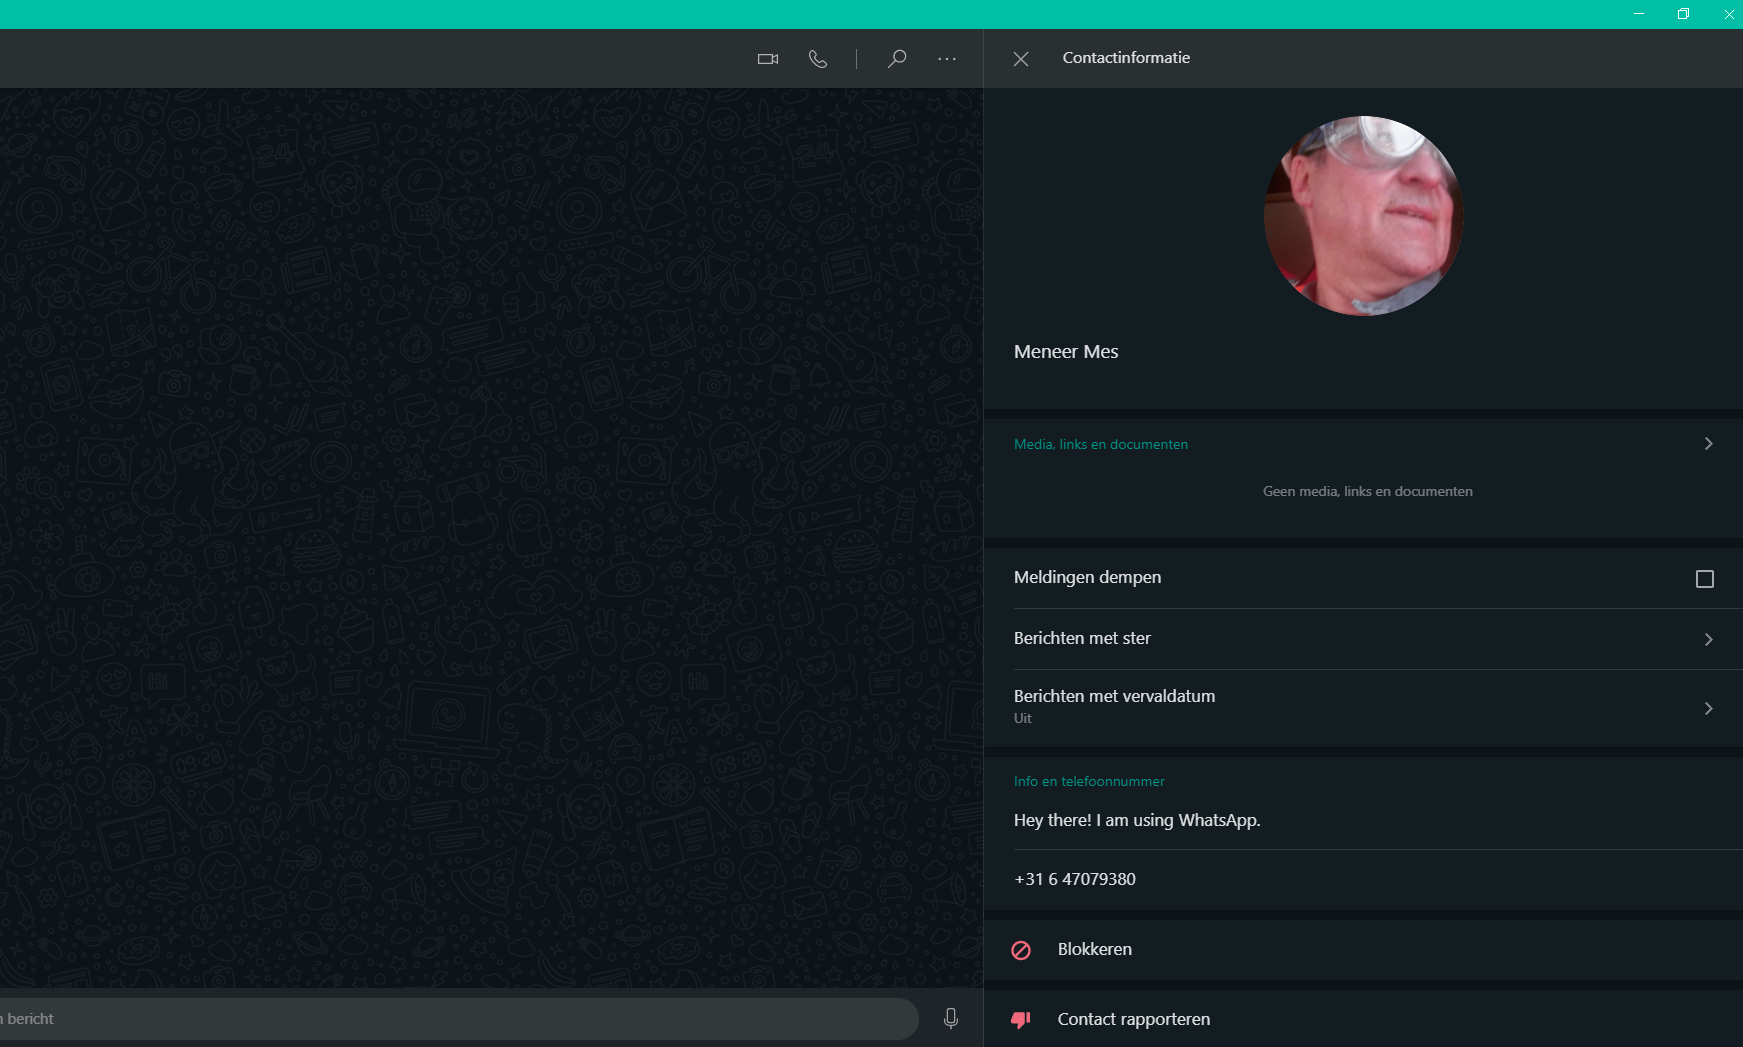Start a video call with Meneer Mes
1743x1047 pixels.
coord(767,59)
